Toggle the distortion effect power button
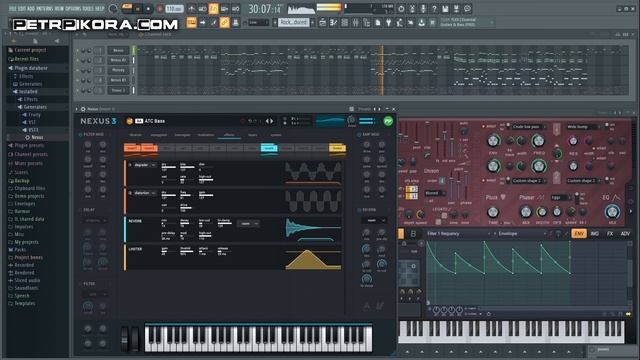Screen dimensions: 640x360 click(x=130, y=193)
